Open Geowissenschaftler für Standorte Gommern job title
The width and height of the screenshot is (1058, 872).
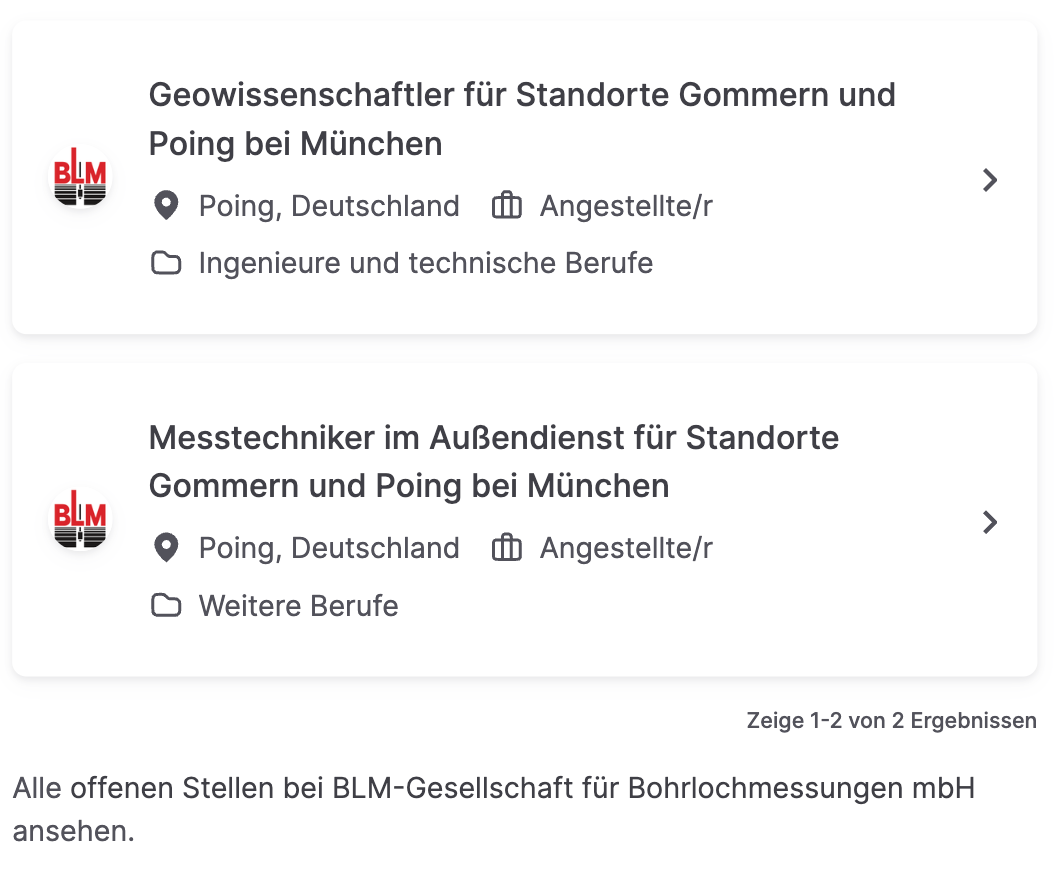(x=522, y=119)
